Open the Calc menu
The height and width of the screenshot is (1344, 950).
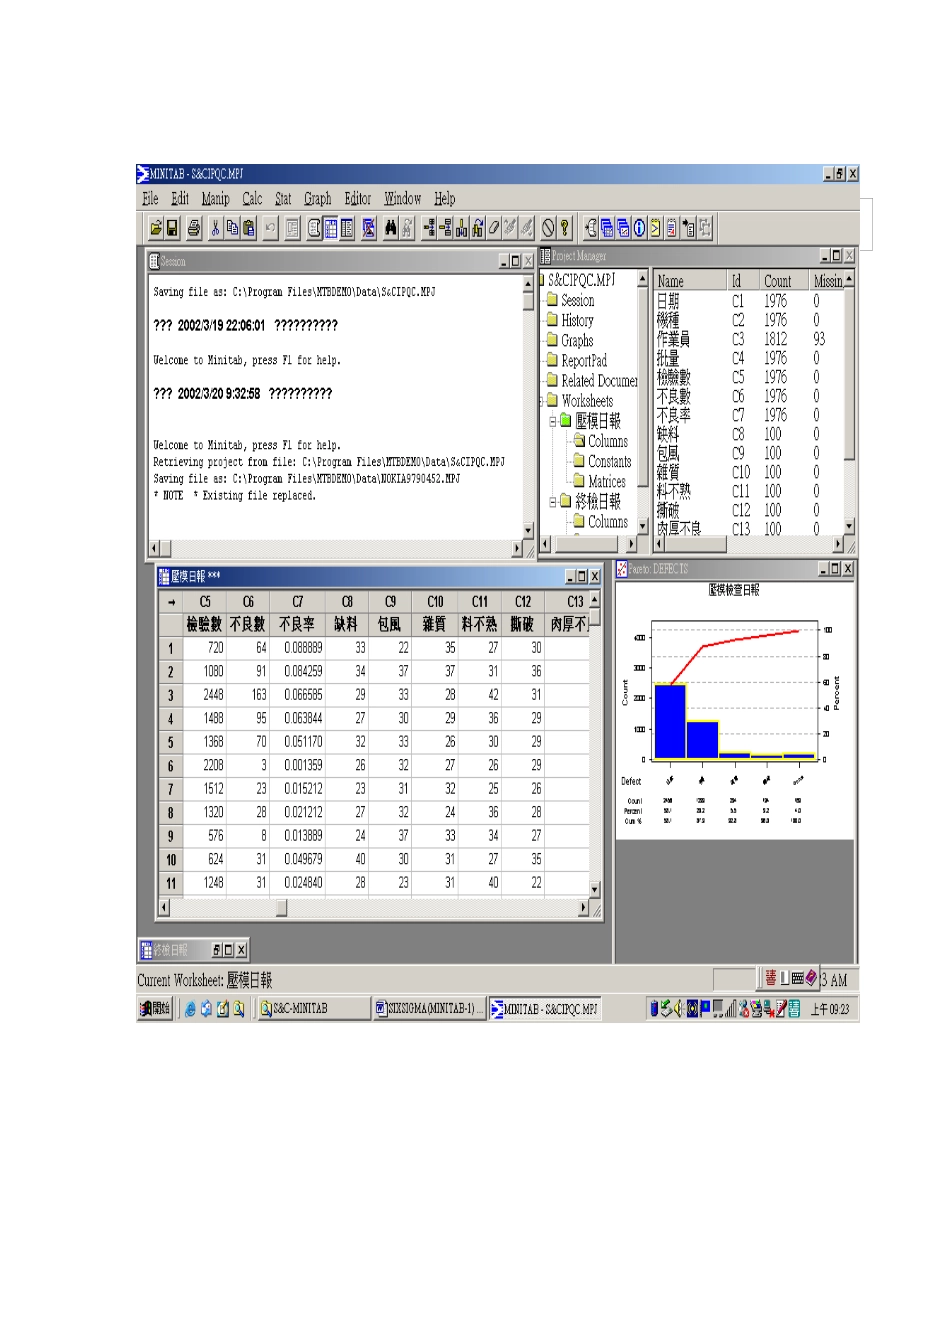click(x=252, y=199)
